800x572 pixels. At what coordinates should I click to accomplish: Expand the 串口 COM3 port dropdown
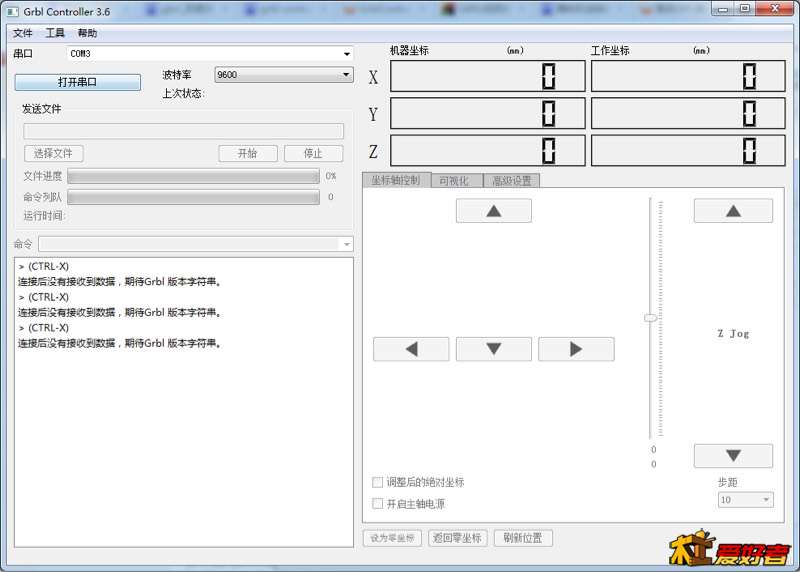(346, 54)
